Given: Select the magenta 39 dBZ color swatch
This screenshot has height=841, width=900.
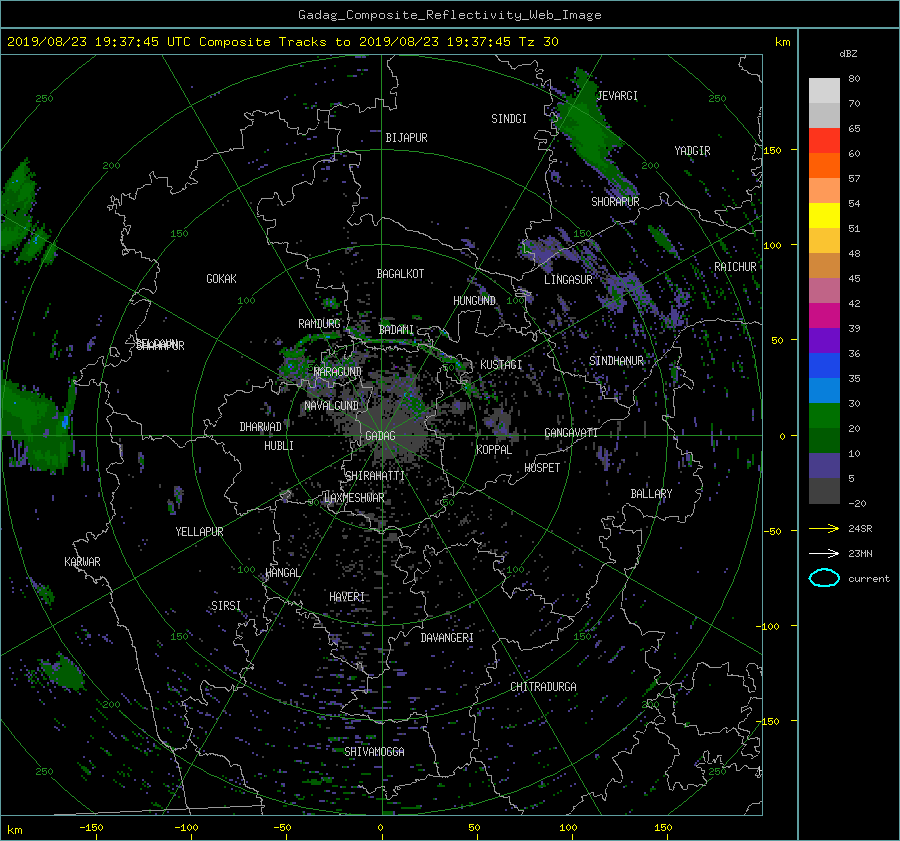Looking at the screenshot, I should [x=824, y=315].
